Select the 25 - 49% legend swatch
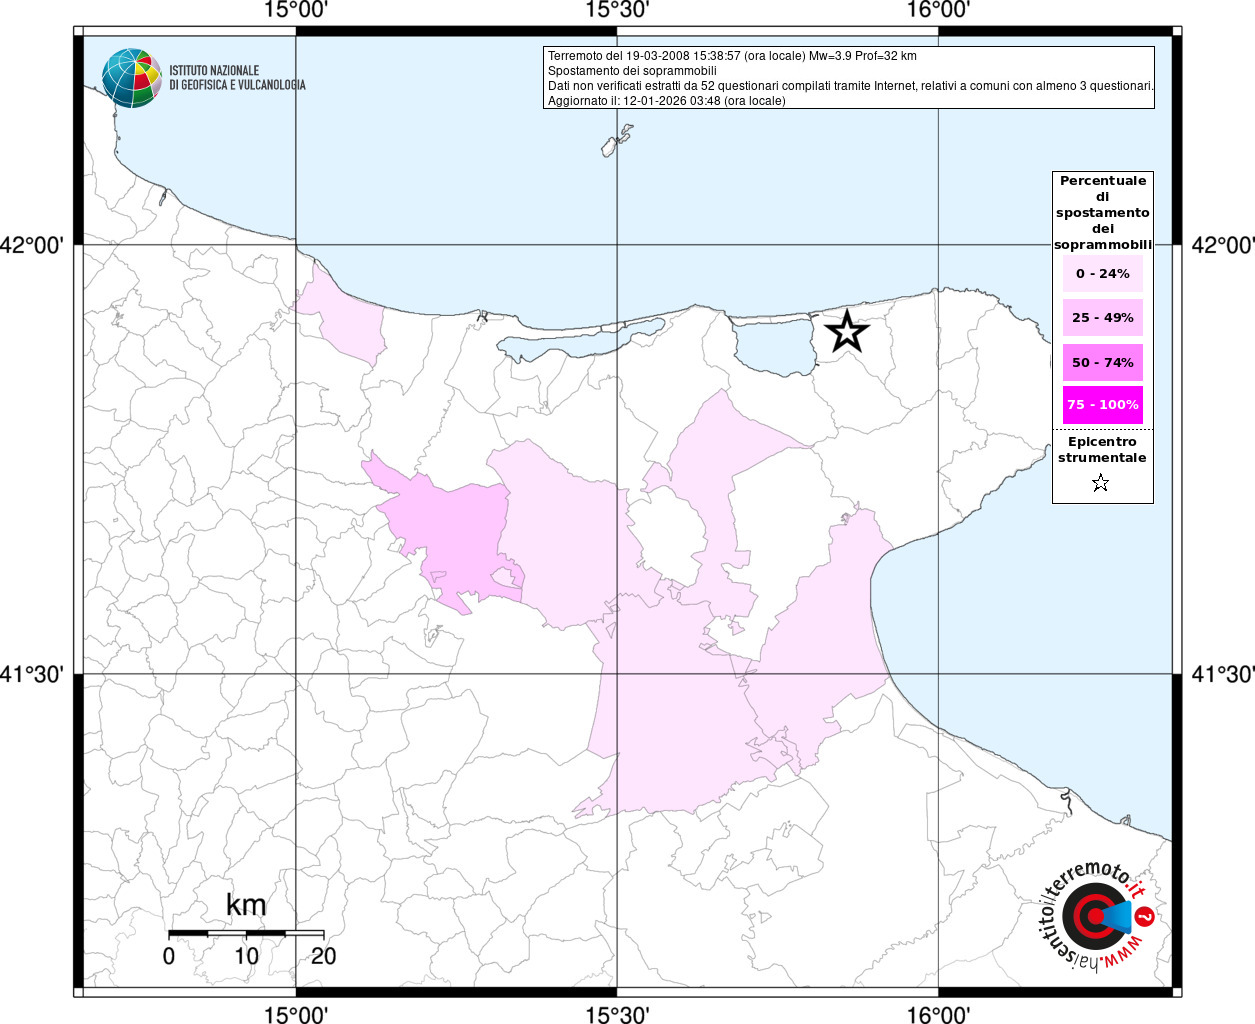This screenshot has width=1255, height=1024. pyautogui.click(x=1103, y=318)
